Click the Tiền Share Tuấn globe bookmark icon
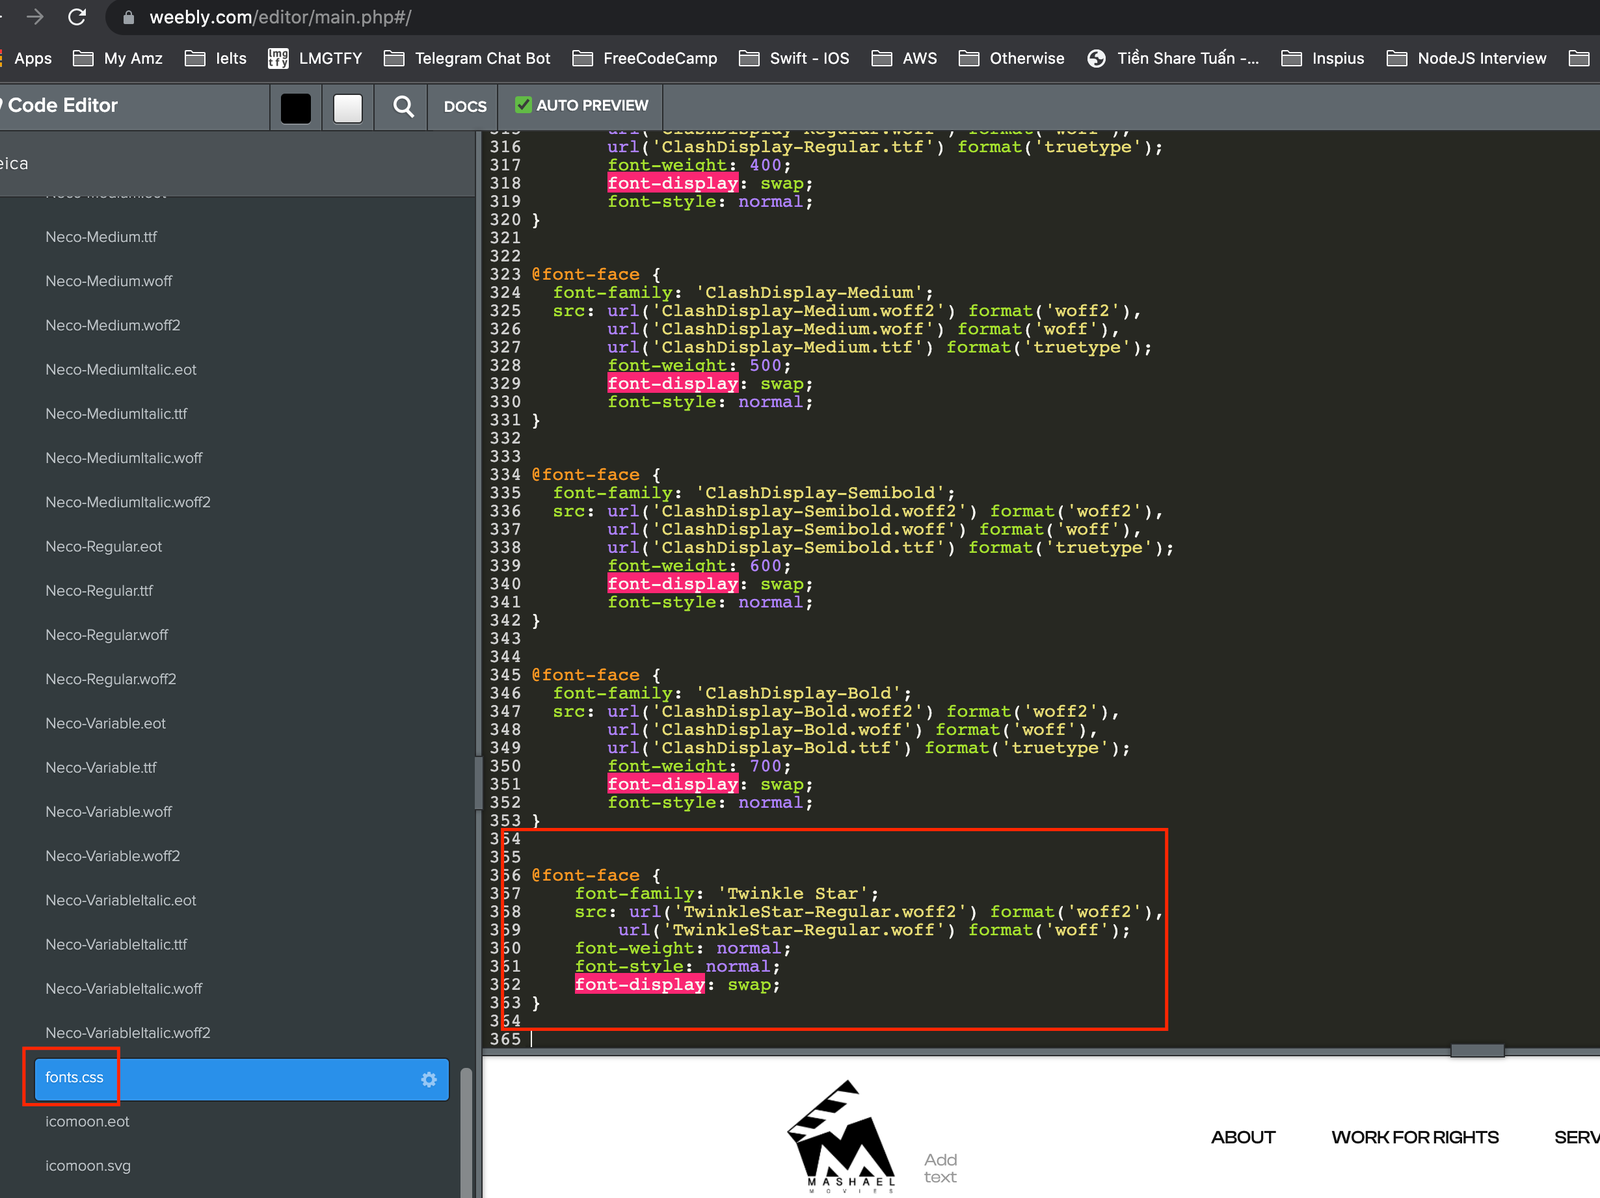This screenshot has height=1198, width=1600. point(1097,58)
